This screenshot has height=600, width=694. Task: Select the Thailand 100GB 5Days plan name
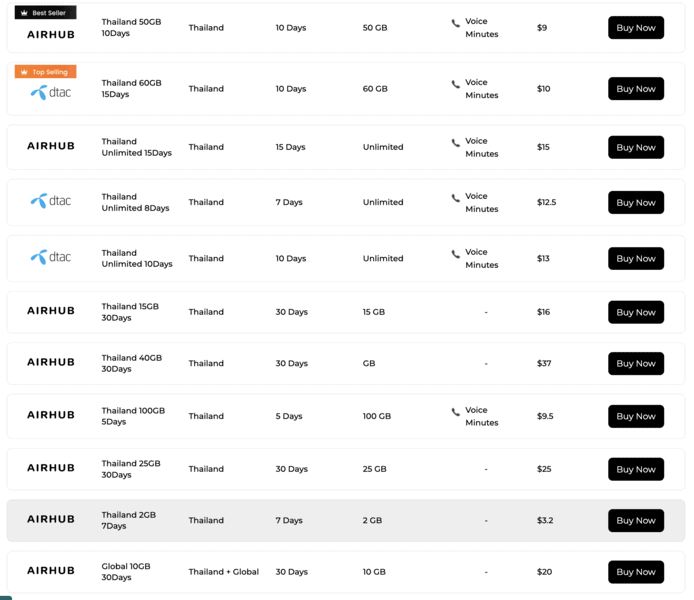[x=133, y=416]
